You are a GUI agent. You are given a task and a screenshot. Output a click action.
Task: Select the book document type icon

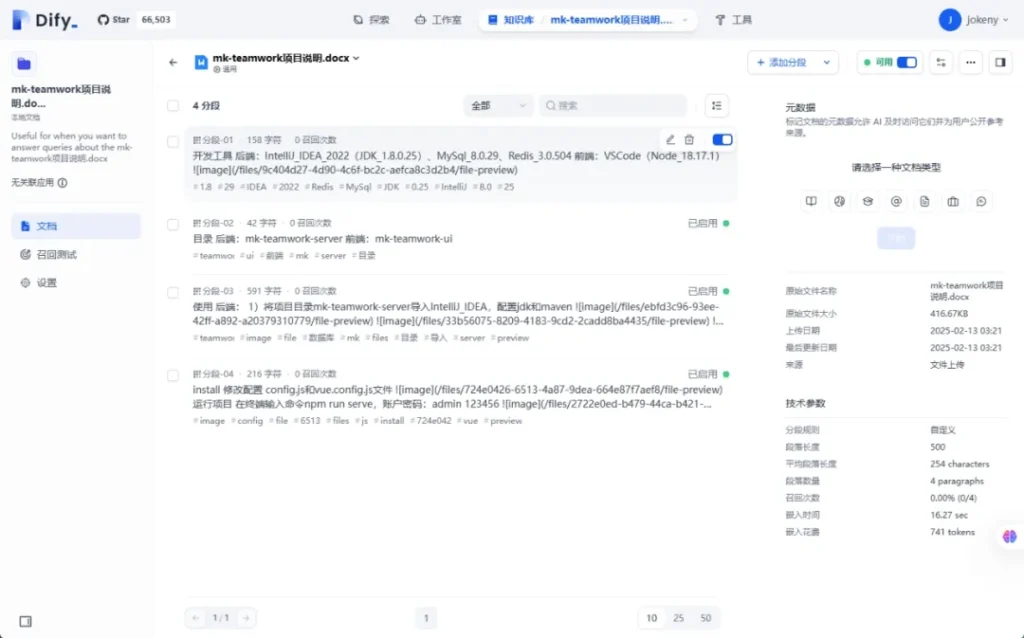coord(811,201)
